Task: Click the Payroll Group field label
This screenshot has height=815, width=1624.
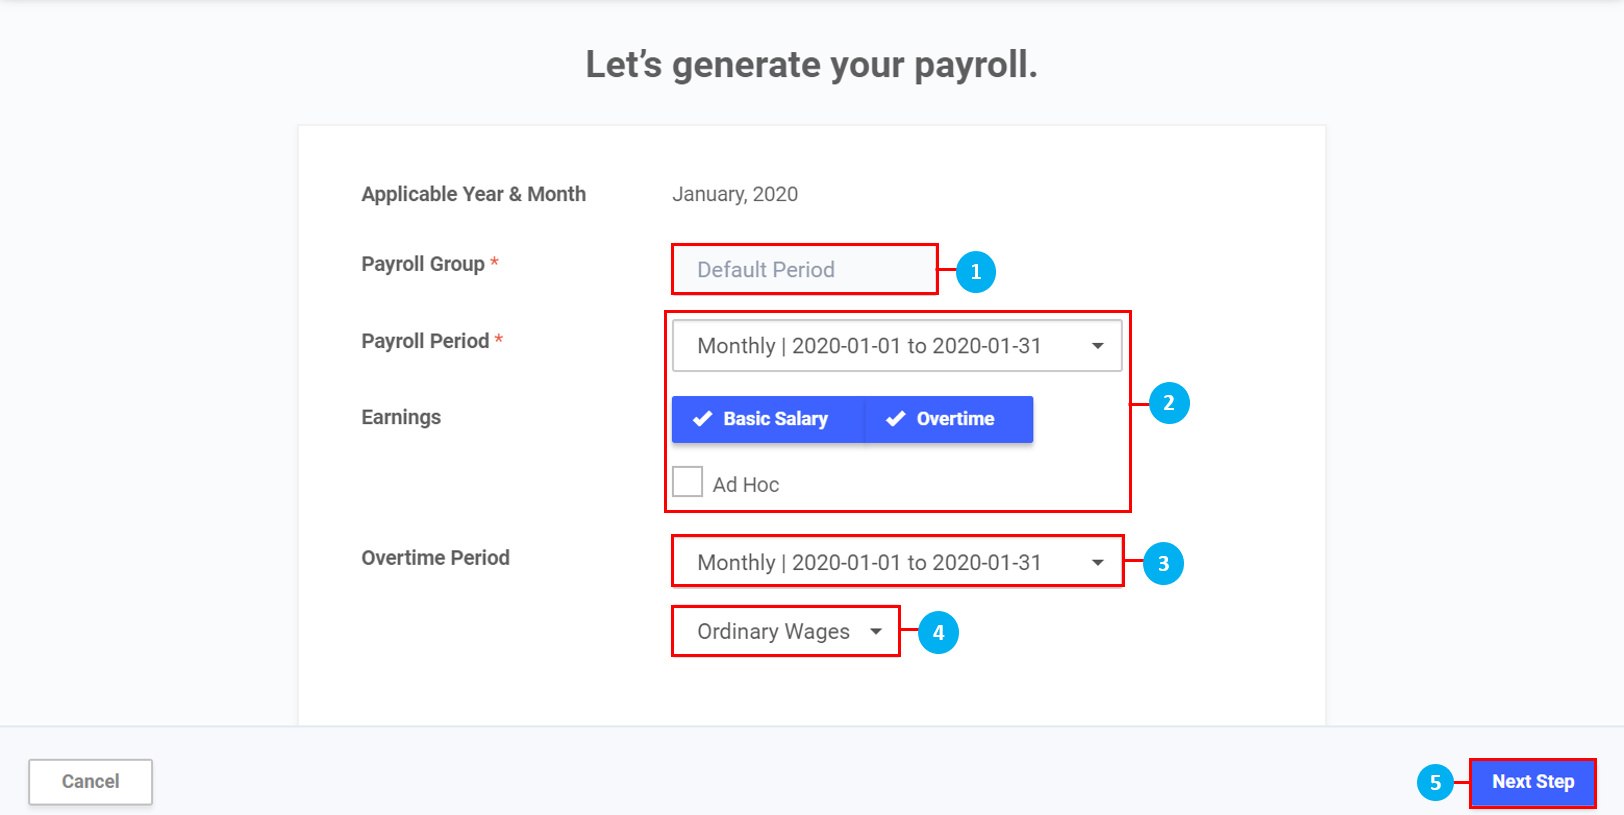Action: coord(423,264)
